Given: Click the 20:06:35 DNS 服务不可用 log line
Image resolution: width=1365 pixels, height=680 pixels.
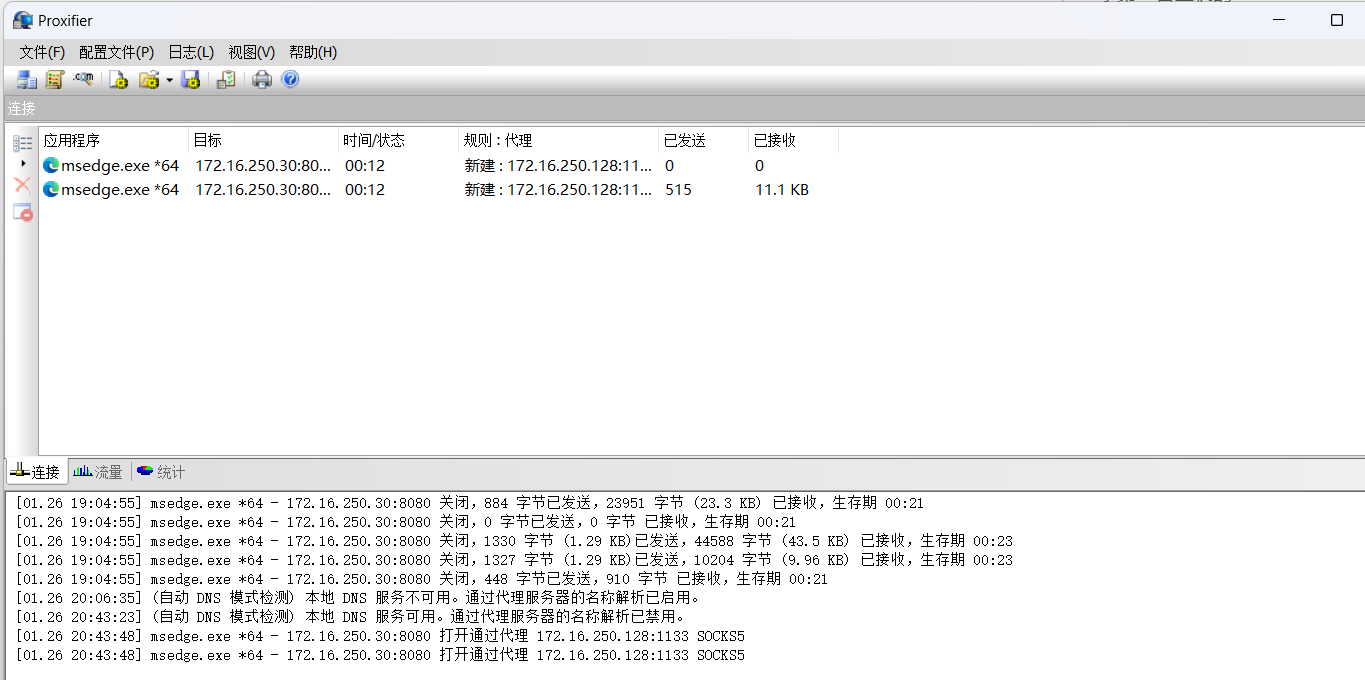Looking at the screenshot, I should pyautogui.click(x=358, y=598).
